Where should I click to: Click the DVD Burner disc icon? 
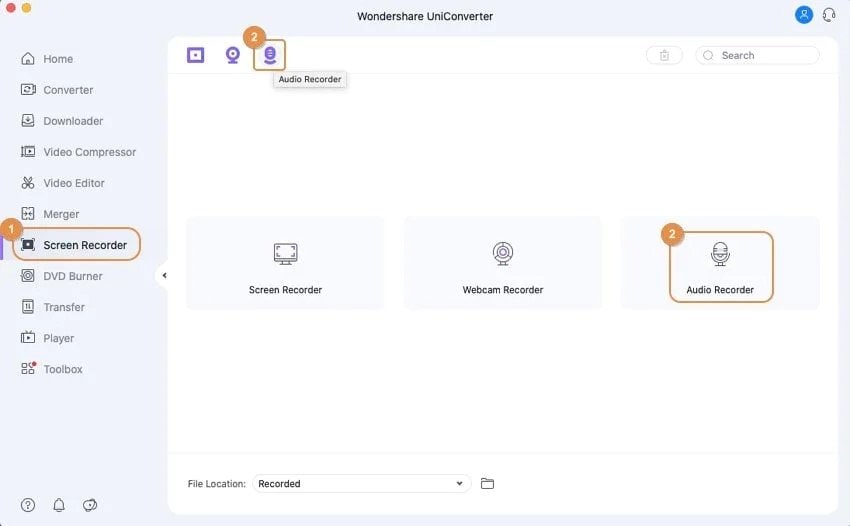[28, 275]
